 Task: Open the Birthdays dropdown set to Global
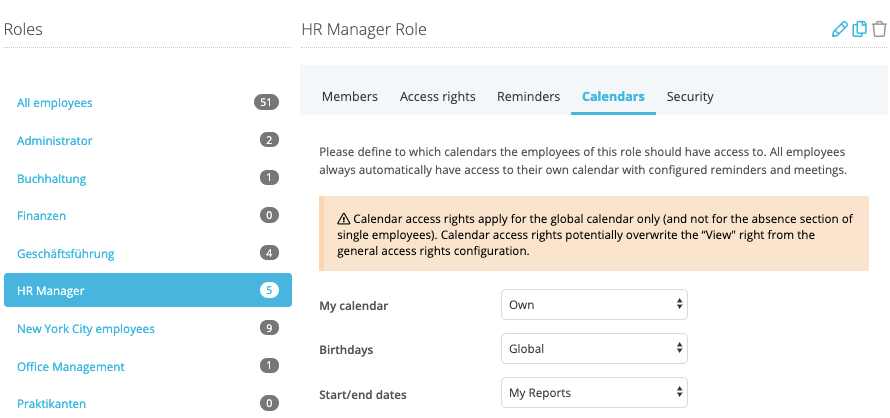click(x=594, y=349)
